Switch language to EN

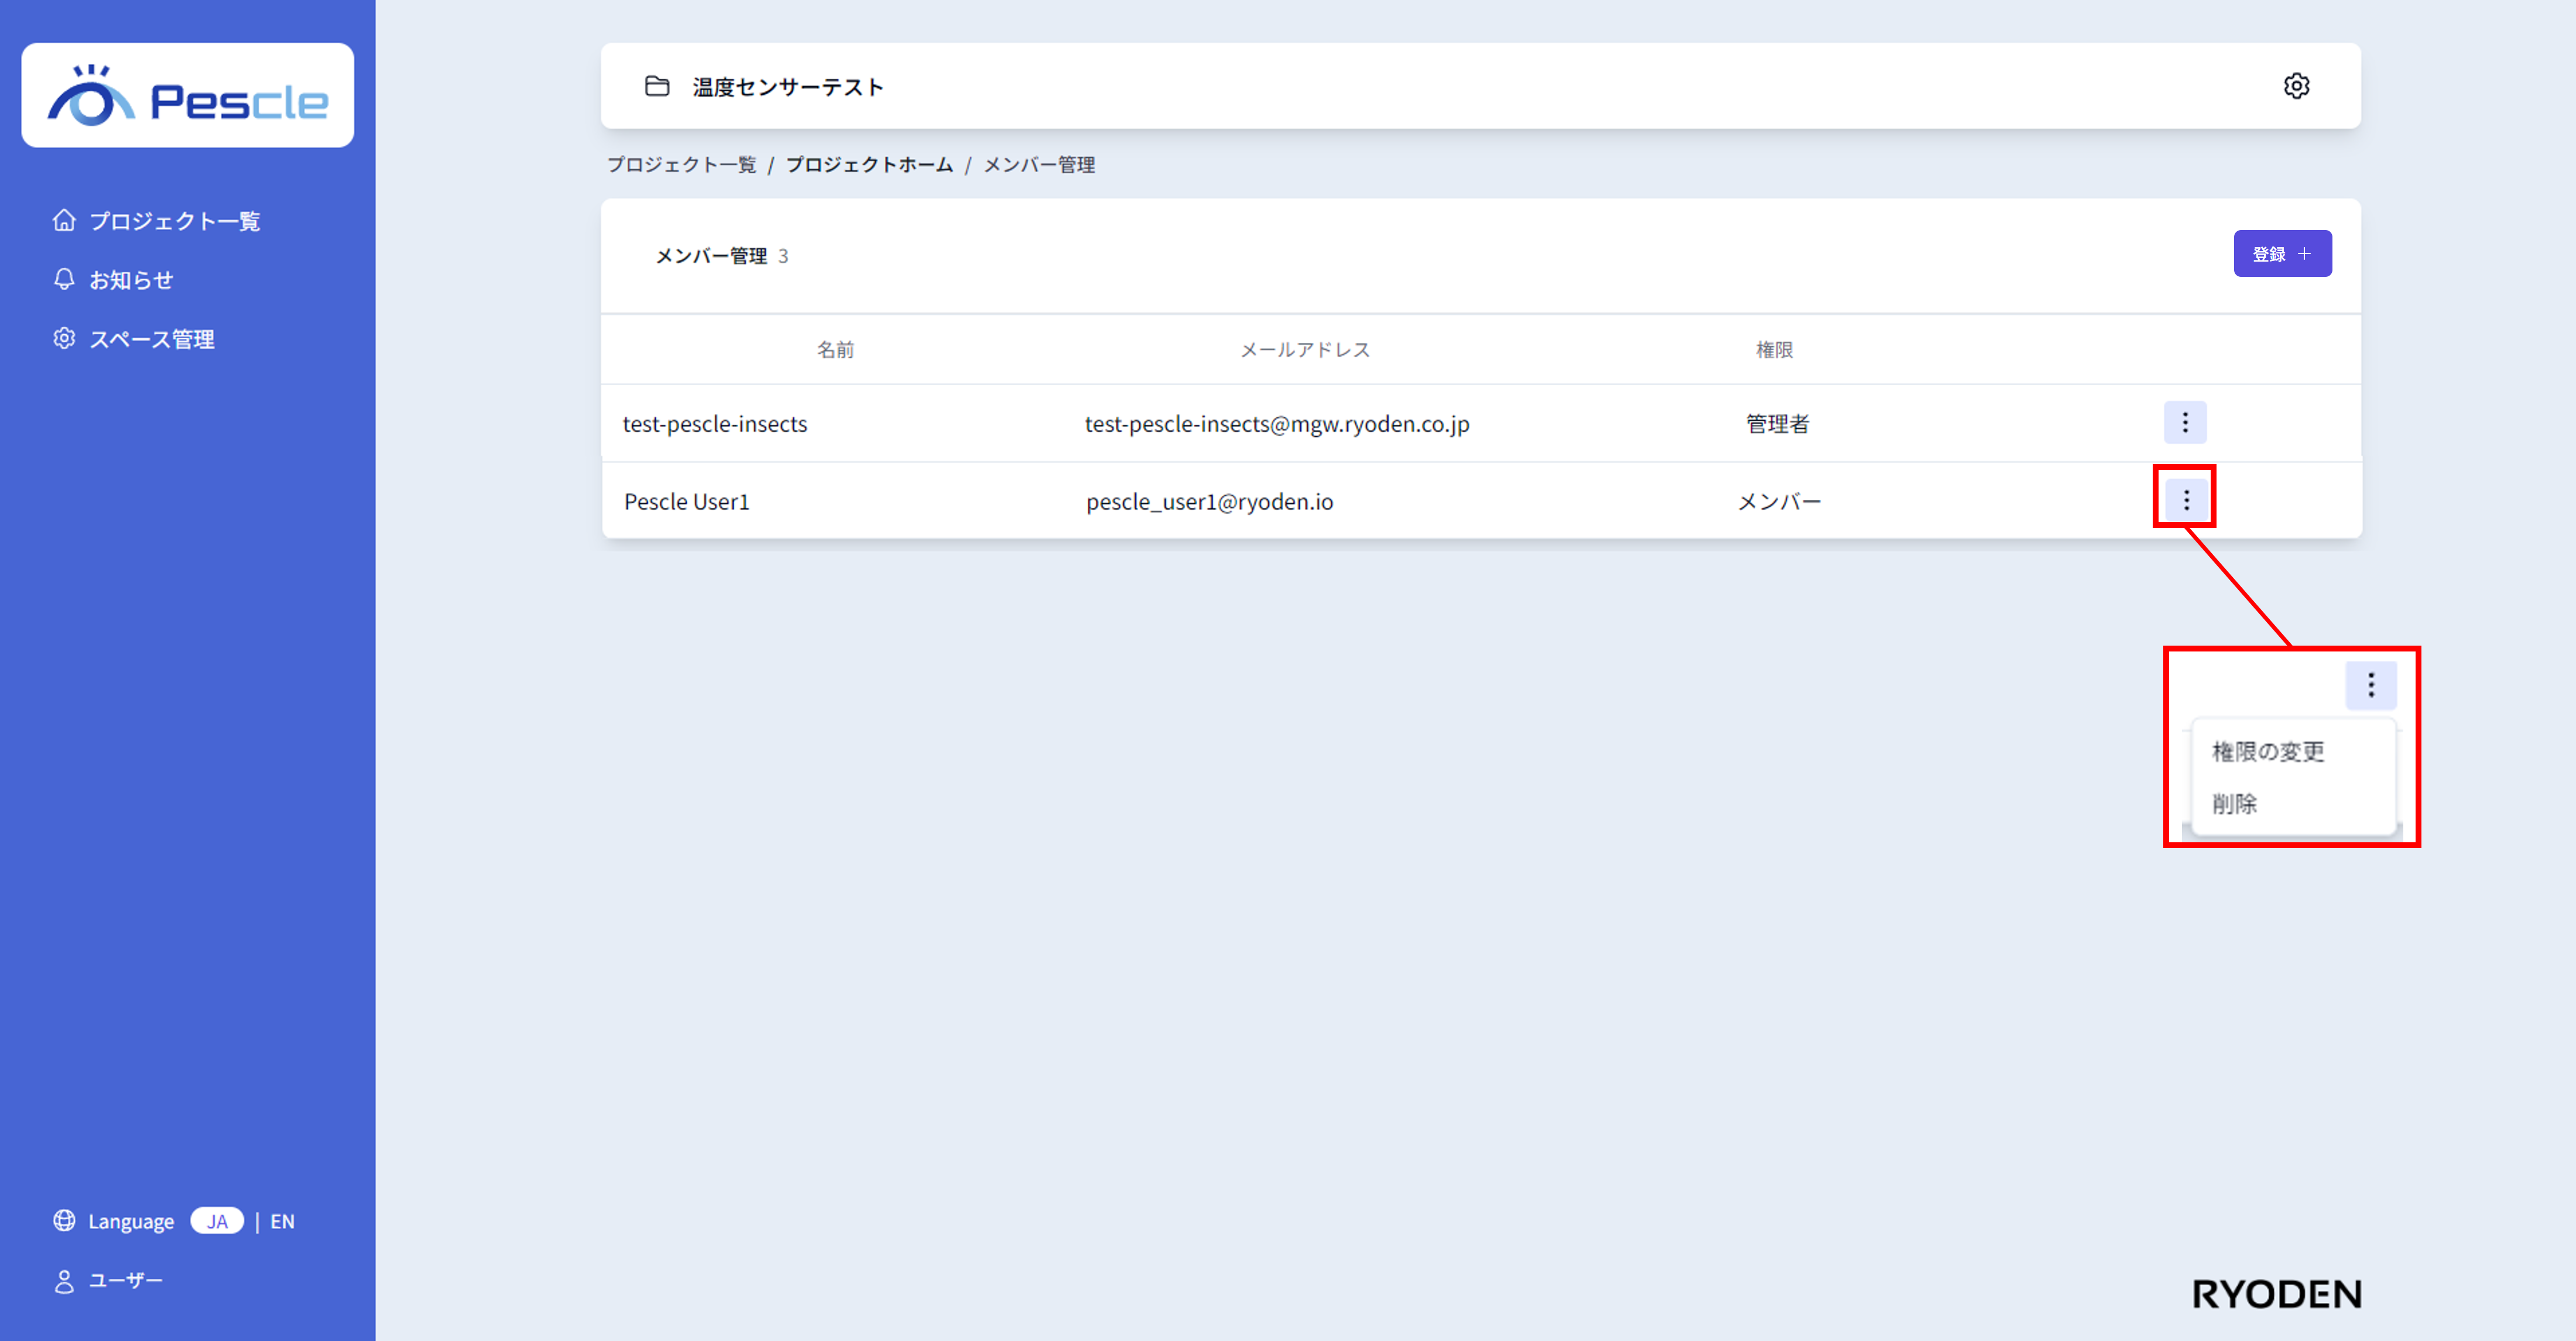pyautogui.click(x=283, y=1221)
